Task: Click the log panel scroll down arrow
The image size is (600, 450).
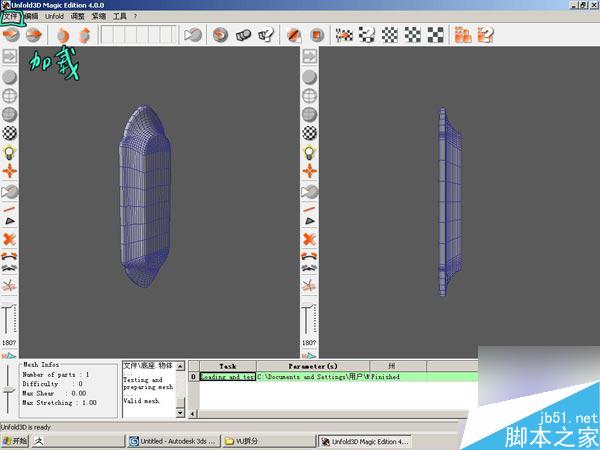Action: tap(180, 412)
